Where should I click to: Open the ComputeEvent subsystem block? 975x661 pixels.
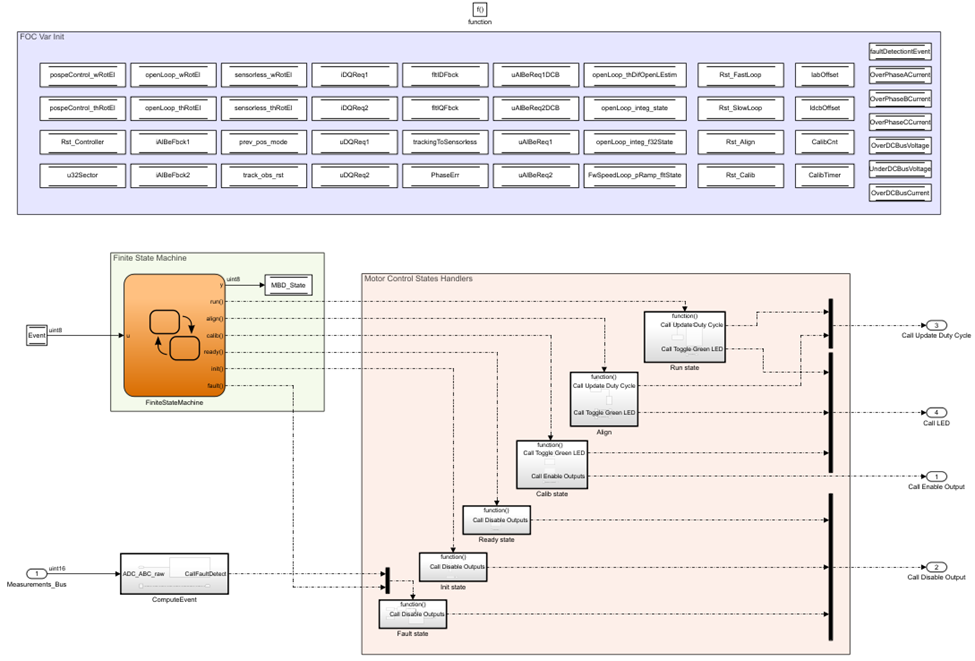click(174, 574)
